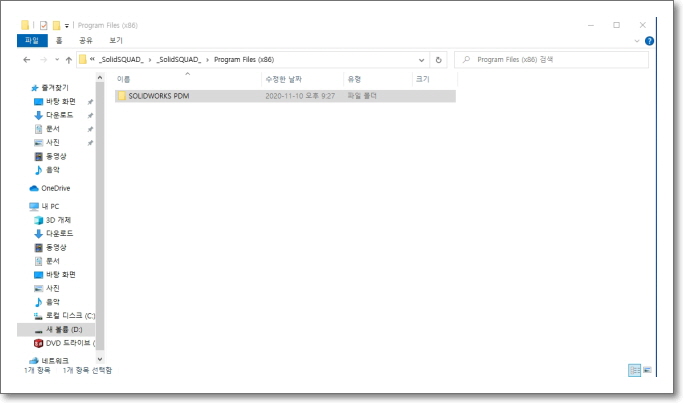Click Program Files (x86) breadcrumb segment
Image resolution: width=684 pixels, height=404 pixels.
click(x=244, y=60)
